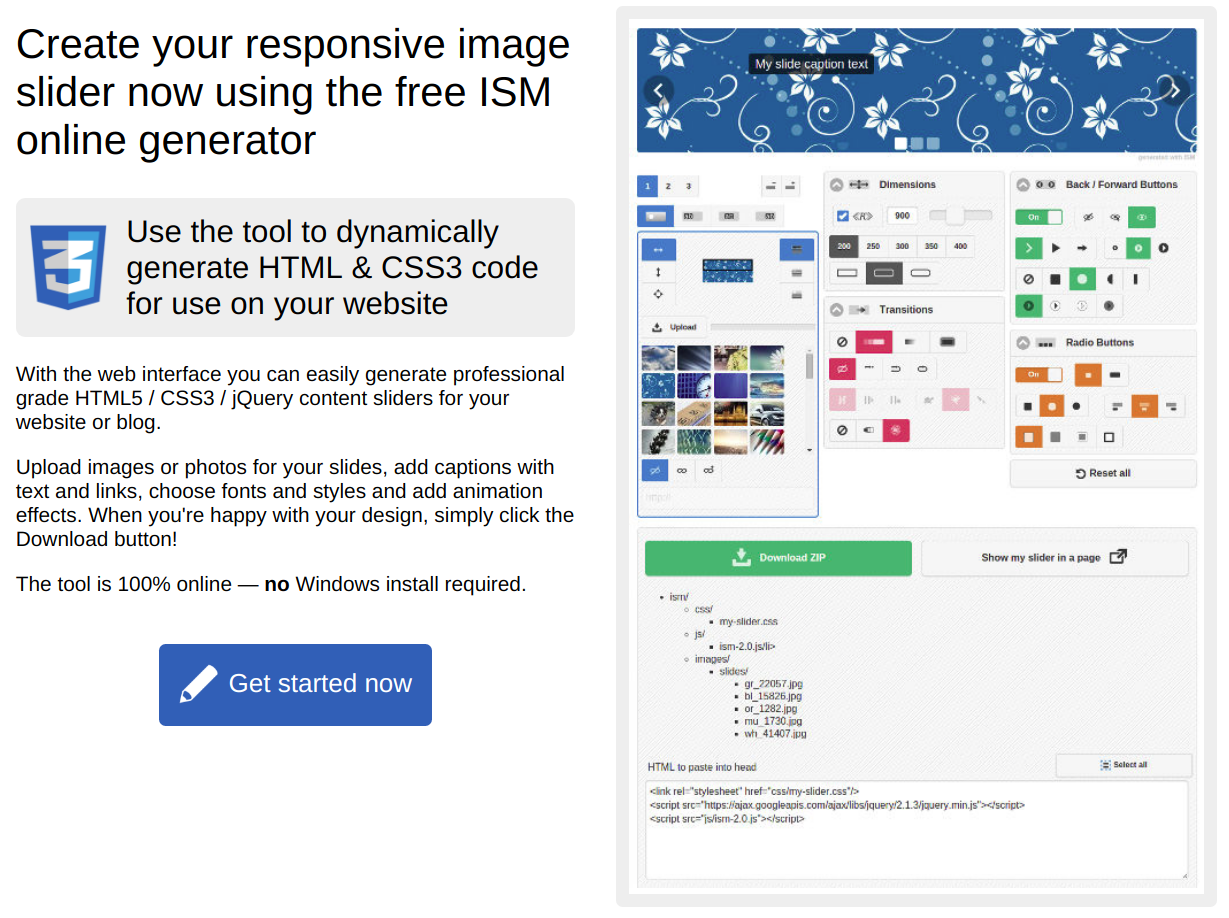
Task: Select the black dash radio button size
Action: (1115, 375)
